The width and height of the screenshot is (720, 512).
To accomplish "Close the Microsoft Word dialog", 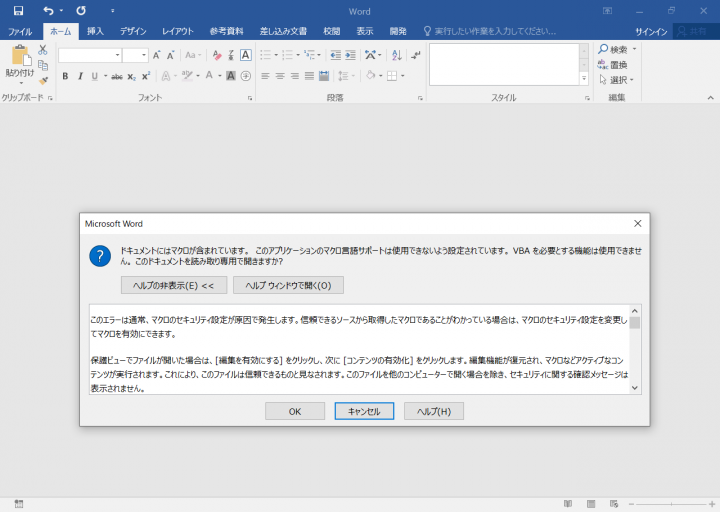I will coord(637,224).
